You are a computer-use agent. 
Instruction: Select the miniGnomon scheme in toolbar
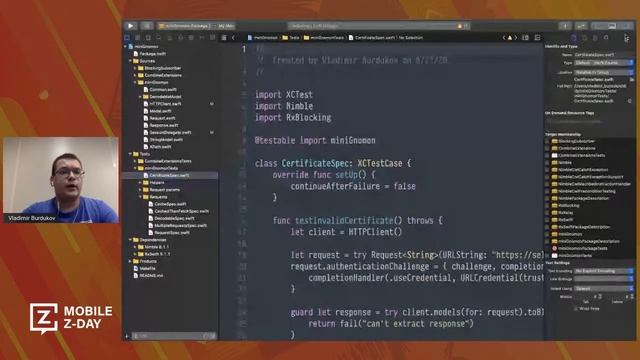(x=184, y=26)
